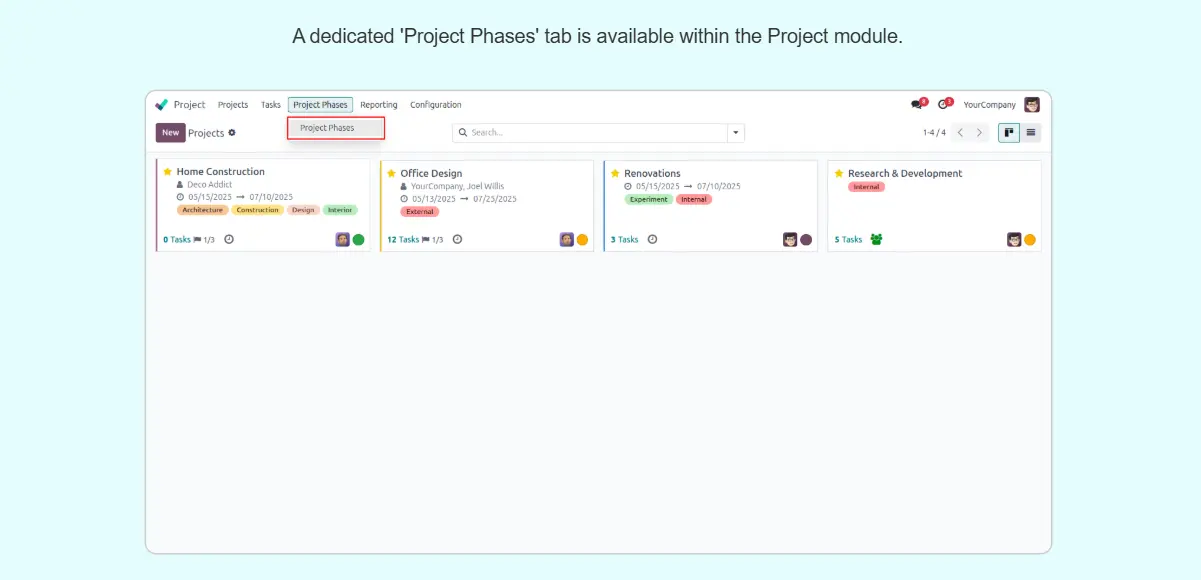1201x580 pixels.
Task: Switch to list view
Action: click(x=1030, y=133)
